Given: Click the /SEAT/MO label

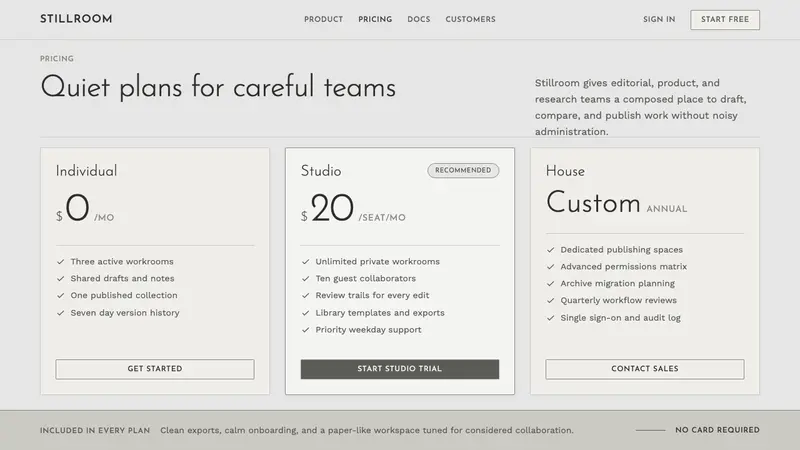Looking at the screenshot, I should pyautogui.click(x=382, y=218).
